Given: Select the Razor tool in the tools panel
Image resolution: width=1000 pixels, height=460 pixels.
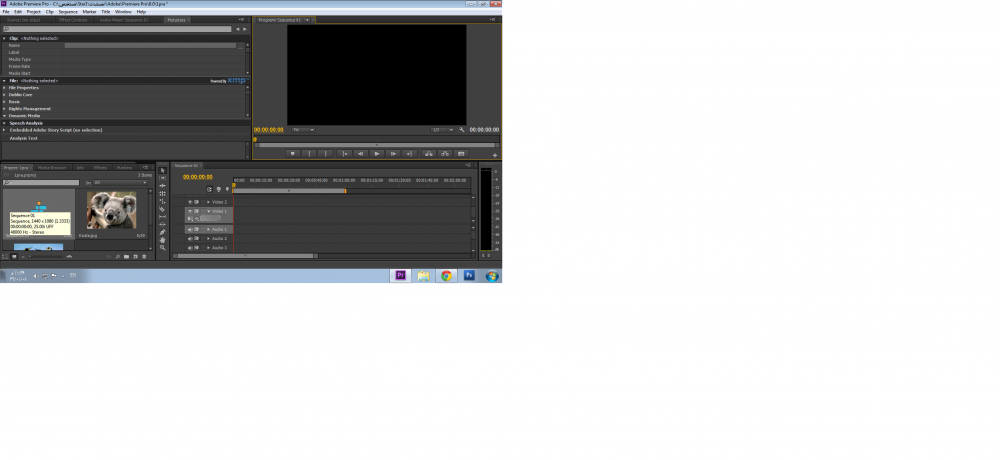Looking at the screenshot, I should coord(162,209).
